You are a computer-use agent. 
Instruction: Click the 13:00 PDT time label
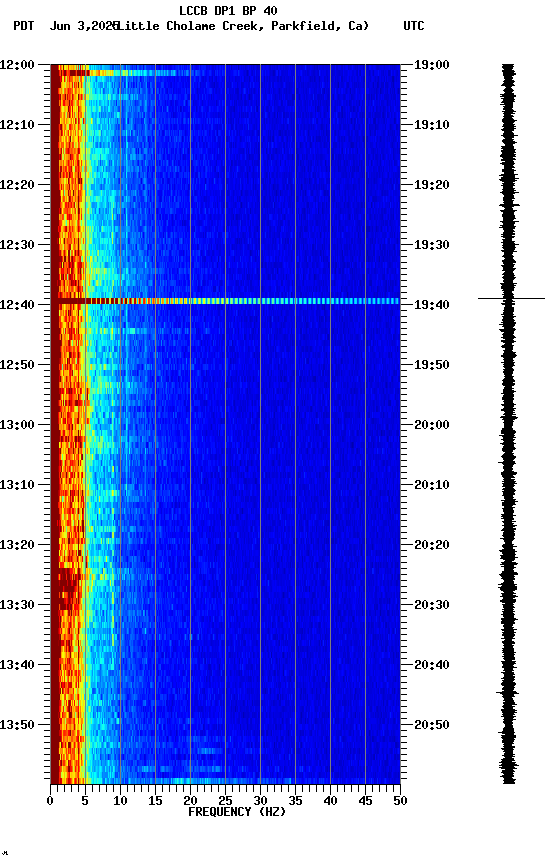[x=17, y=425]
